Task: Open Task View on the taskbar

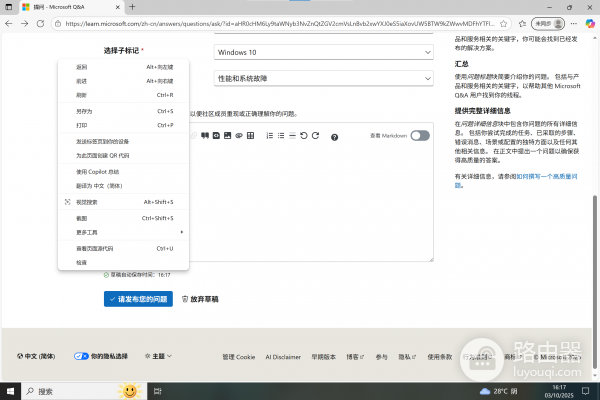Action: click(x=157, y=391)
